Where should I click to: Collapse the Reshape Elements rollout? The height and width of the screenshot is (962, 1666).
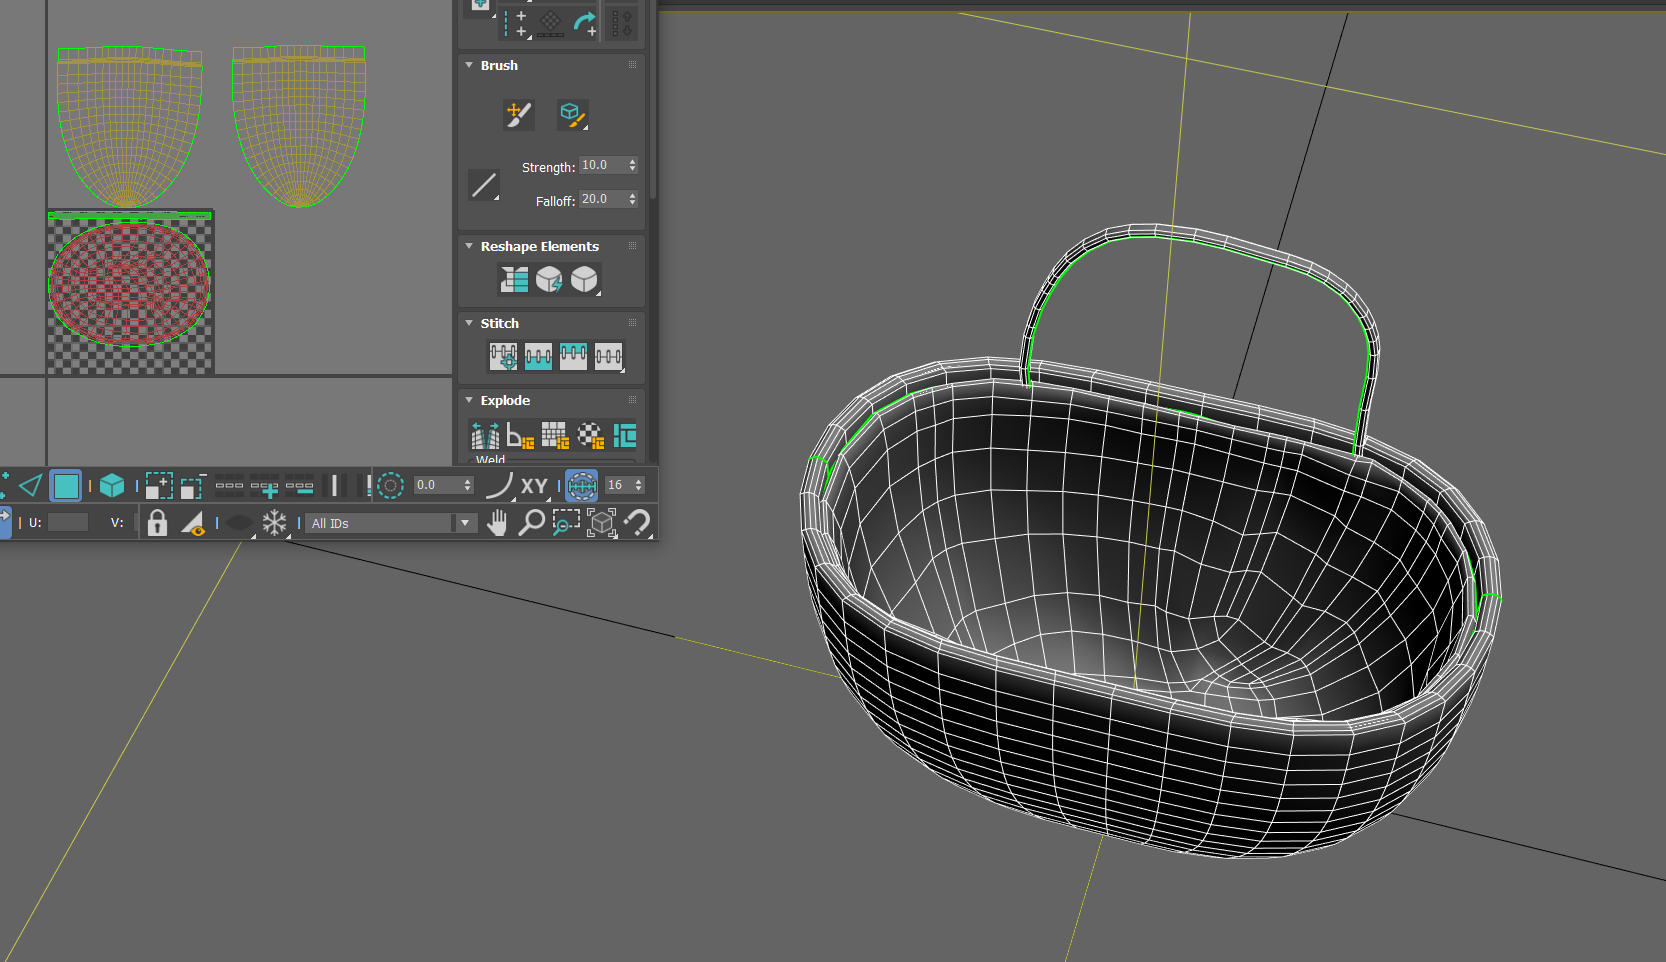tap(469, 246)
